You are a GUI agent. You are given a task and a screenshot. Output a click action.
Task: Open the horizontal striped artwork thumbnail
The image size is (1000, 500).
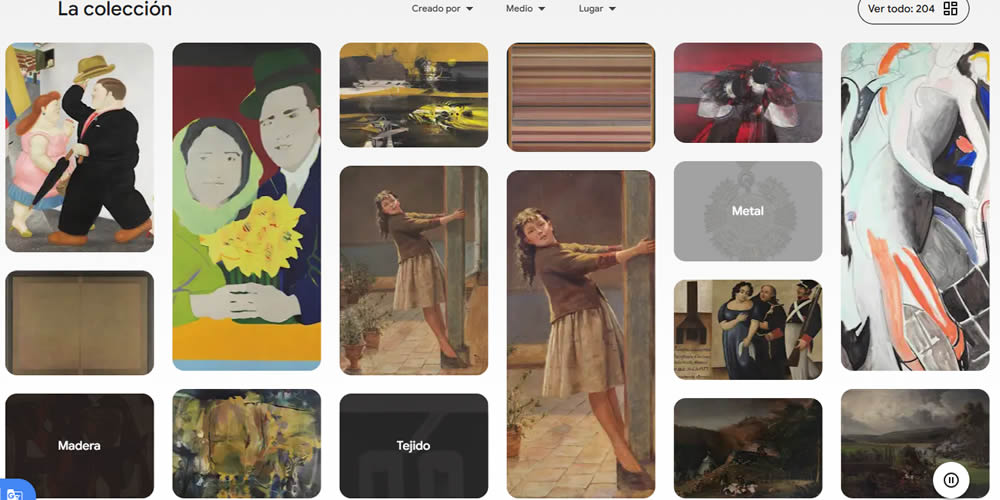pyautogui.click(x=580, y=97)
